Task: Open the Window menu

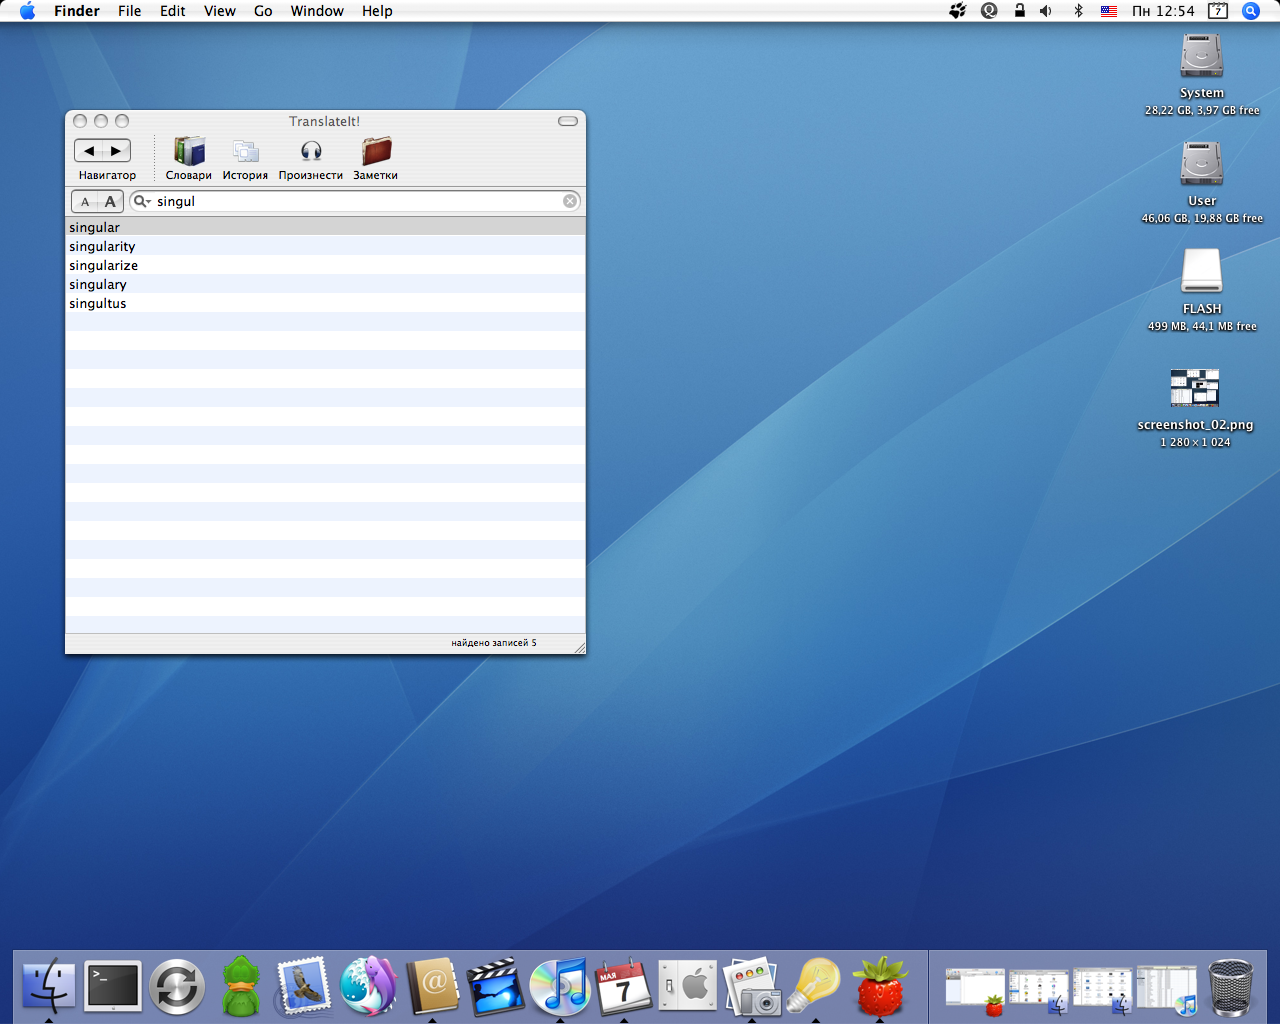Action: [317, 11]
